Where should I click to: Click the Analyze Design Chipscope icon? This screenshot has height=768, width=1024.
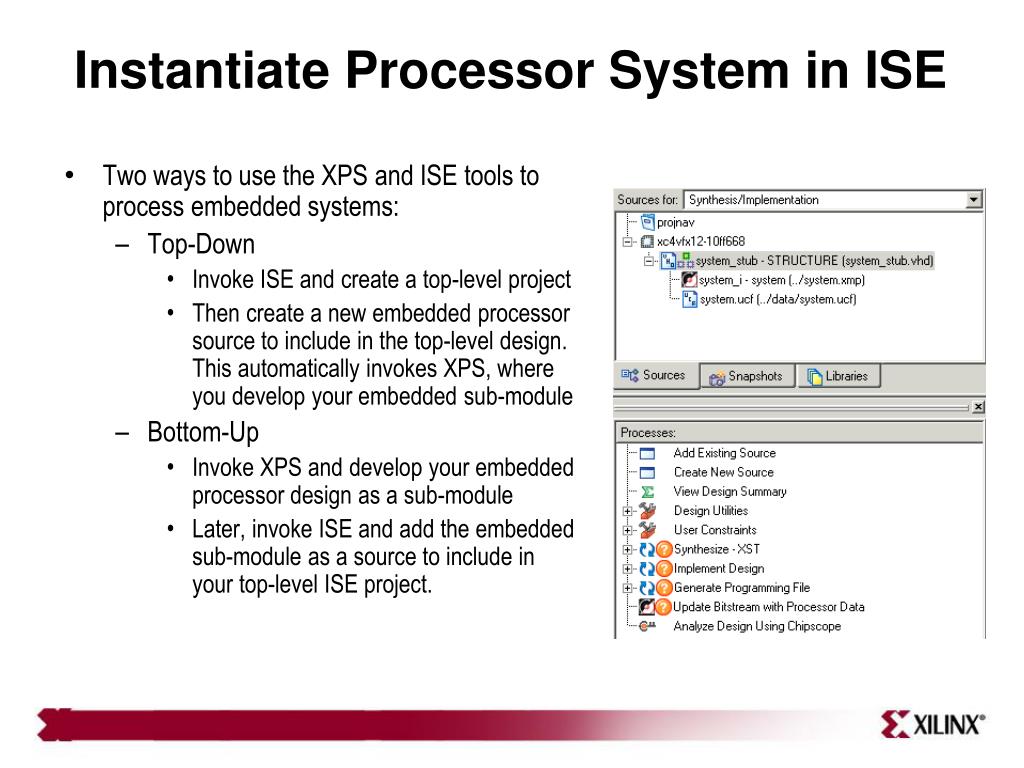coord(647,626)
